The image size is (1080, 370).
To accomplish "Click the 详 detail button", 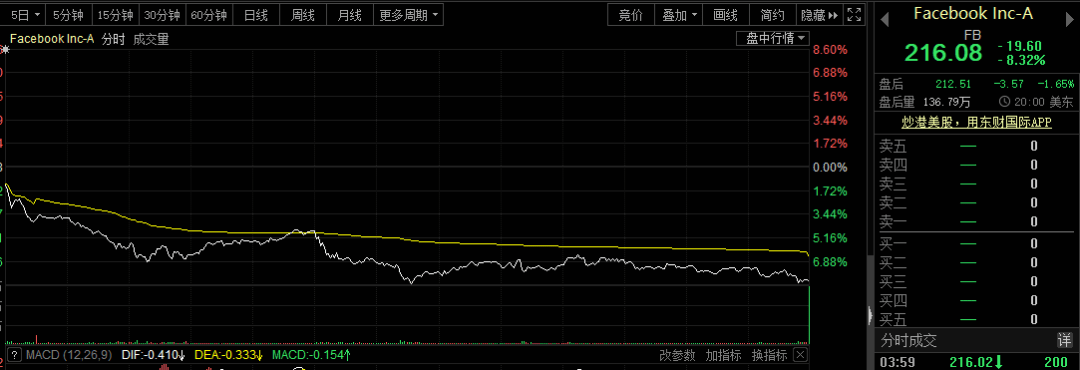I will (1064, 340).
